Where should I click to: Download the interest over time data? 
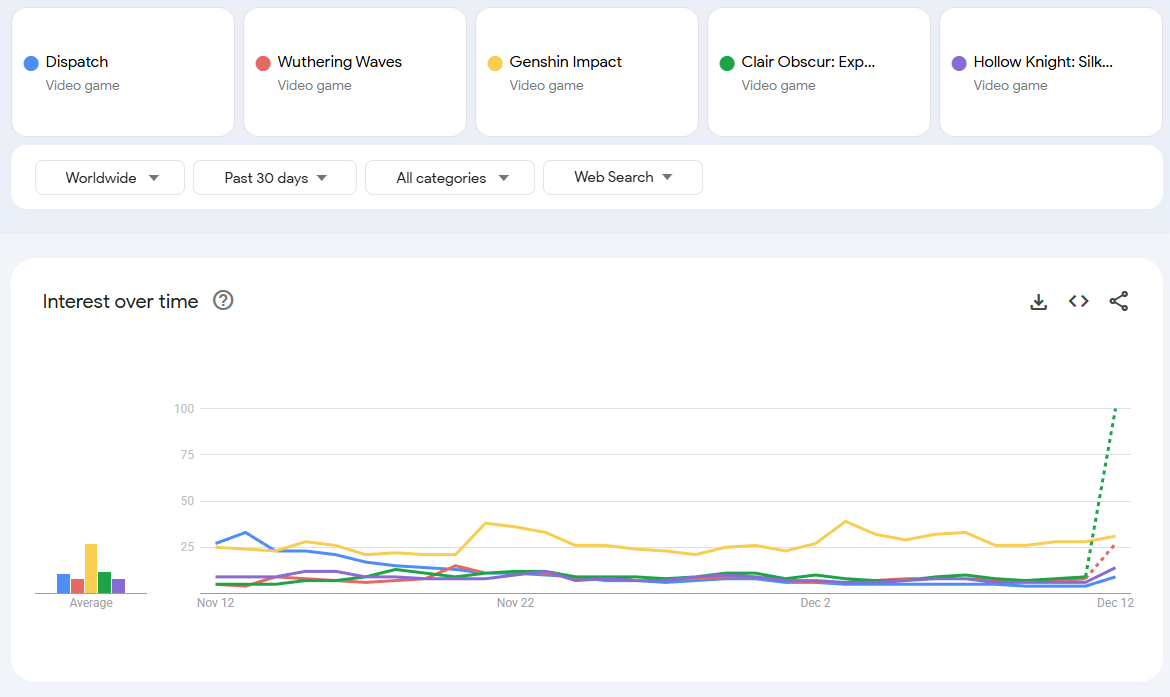click(x=1039, y=301)
